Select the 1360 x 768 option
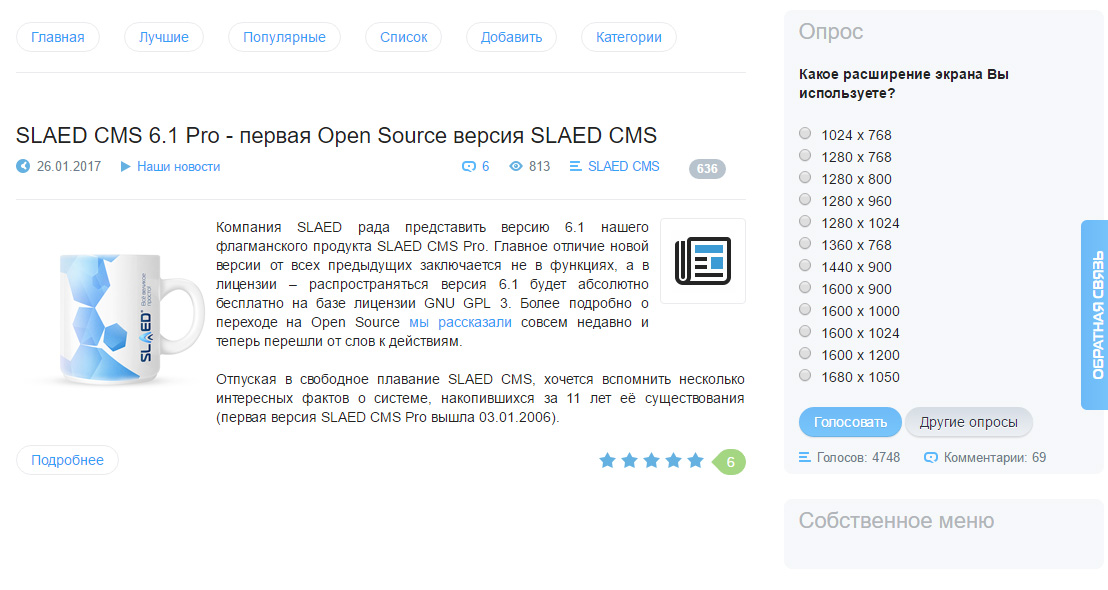This screenshot has height=590, width=1108. tap(805, 243)
